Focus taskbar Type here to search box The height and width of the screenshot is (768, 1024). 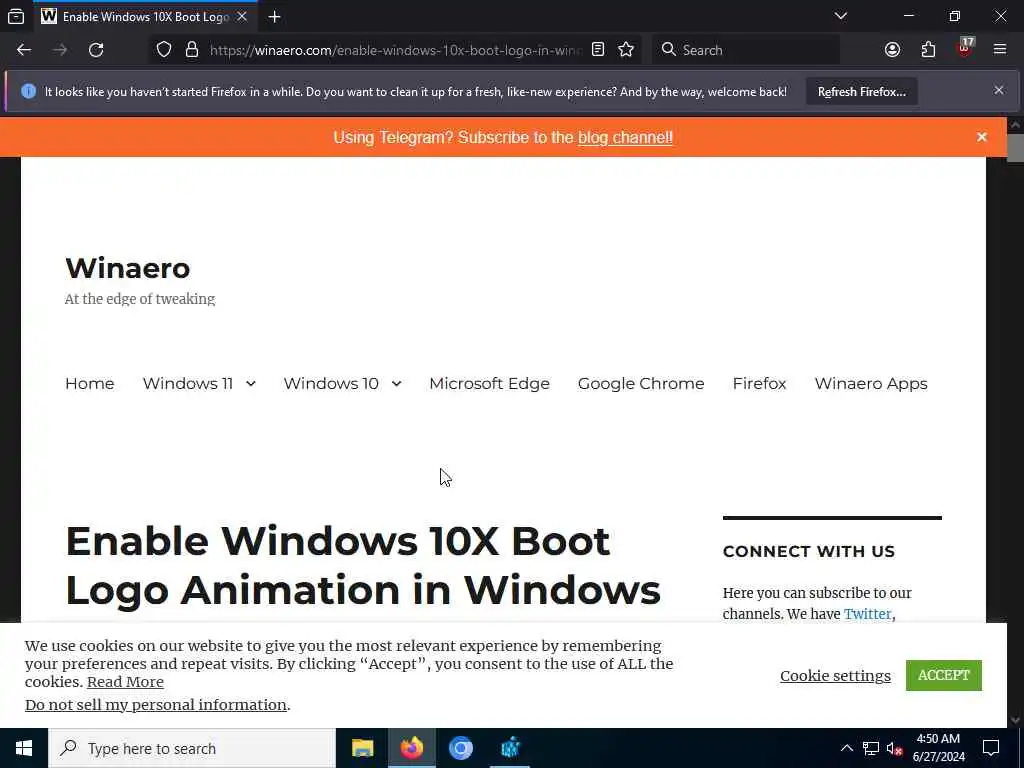[191, 748]
